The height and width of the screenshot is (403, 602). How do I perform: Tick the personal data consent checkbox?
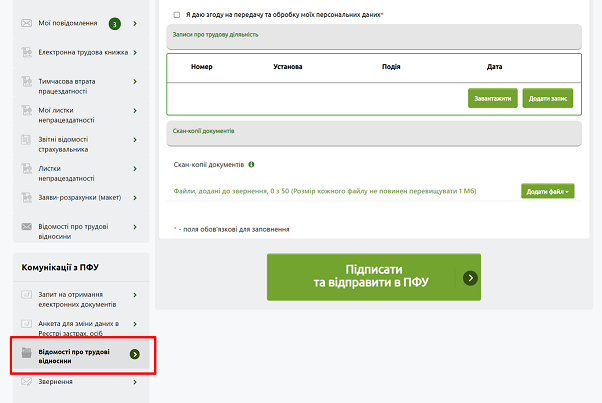click(177, 15)
